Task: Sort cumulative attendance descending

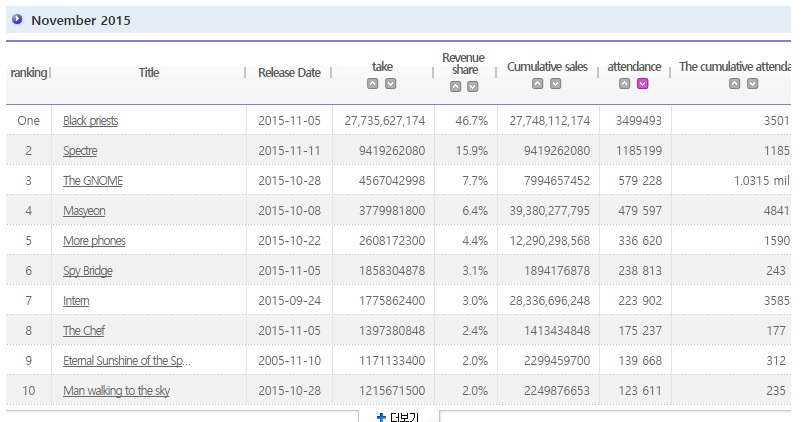Action: coord(752,84)
